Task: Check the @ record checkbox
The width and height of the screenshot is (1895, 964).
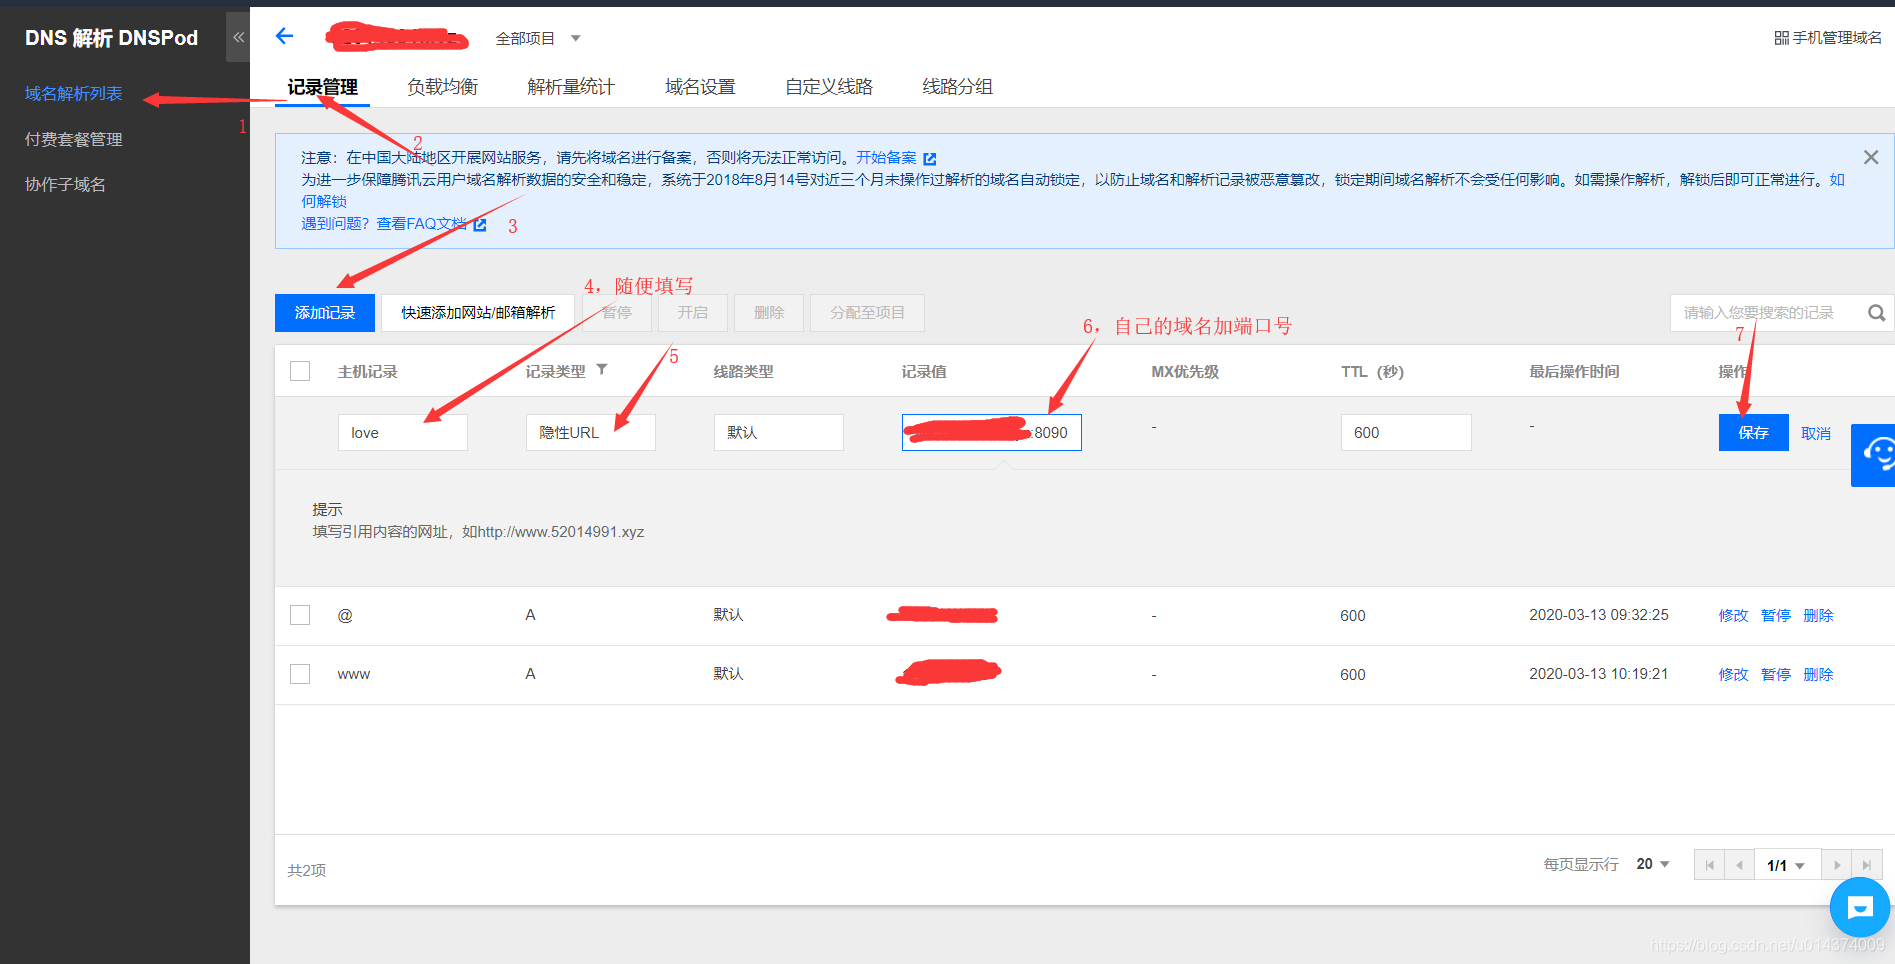Action: point(300,615)
